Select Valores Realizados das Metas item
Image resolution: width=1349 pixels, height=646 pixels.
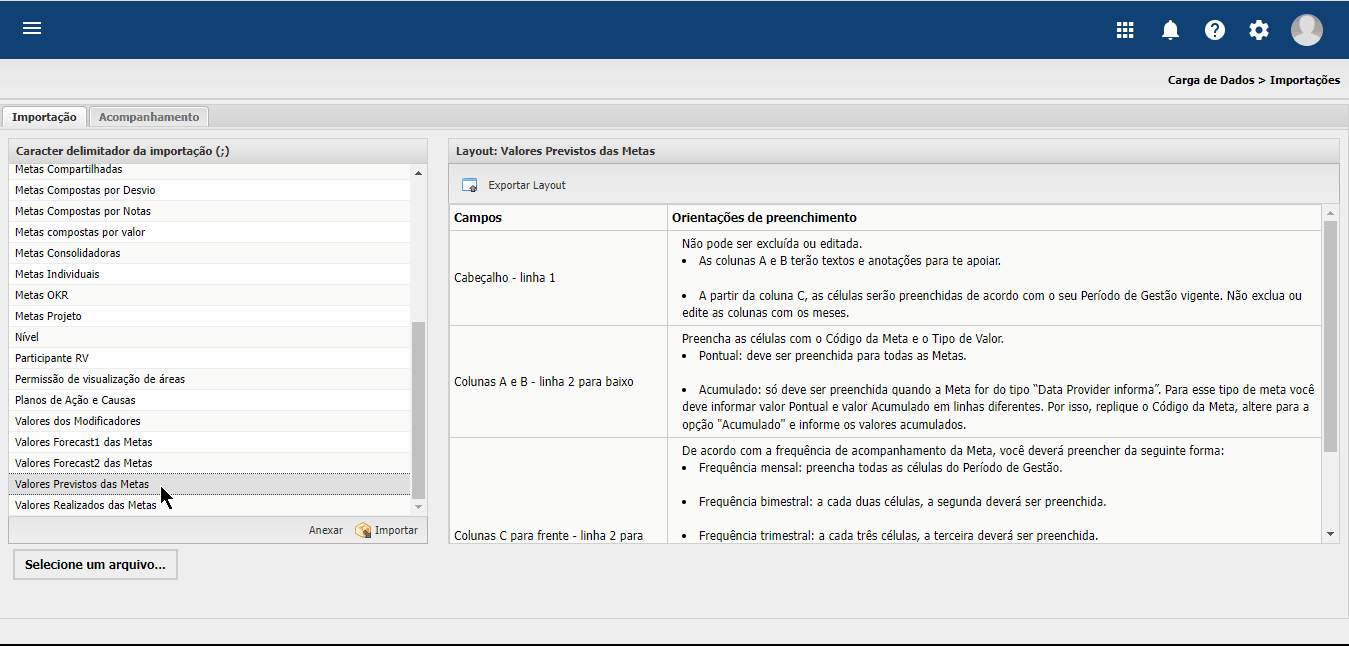86,505
